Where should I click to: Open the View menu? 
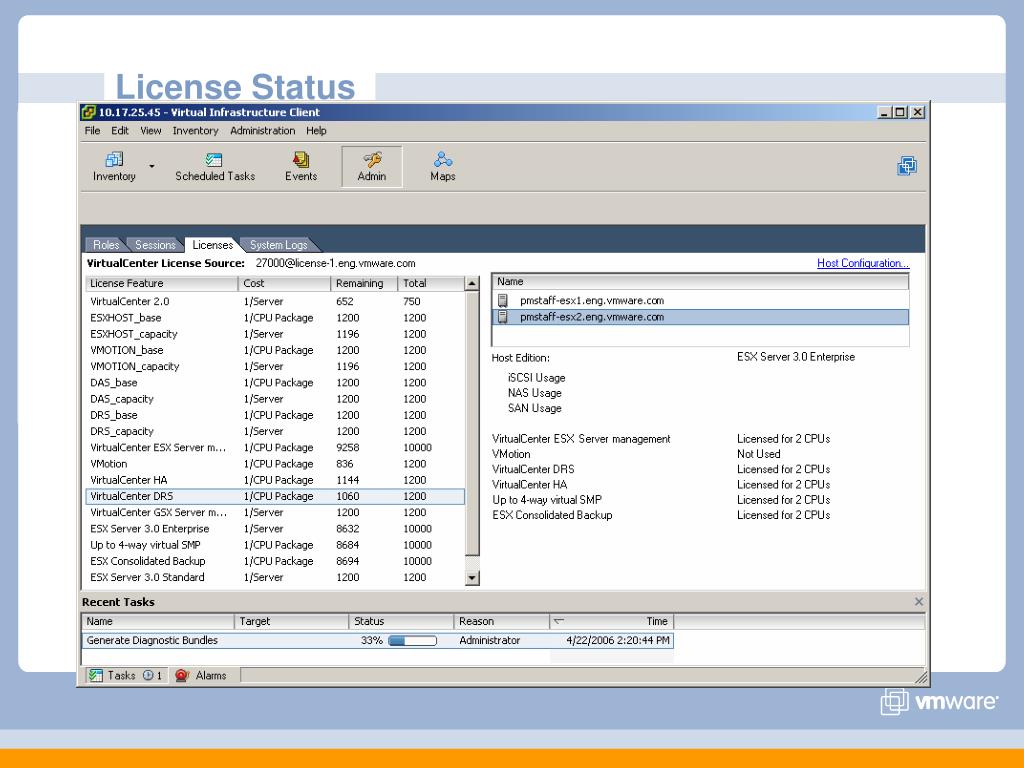point(151,131)
